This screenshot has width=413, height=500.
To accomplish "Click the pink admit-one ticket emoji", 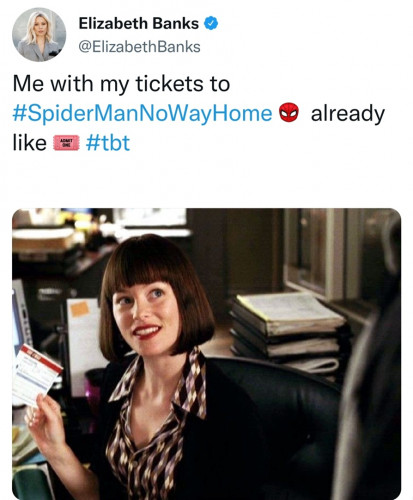I will click(66, 143).
